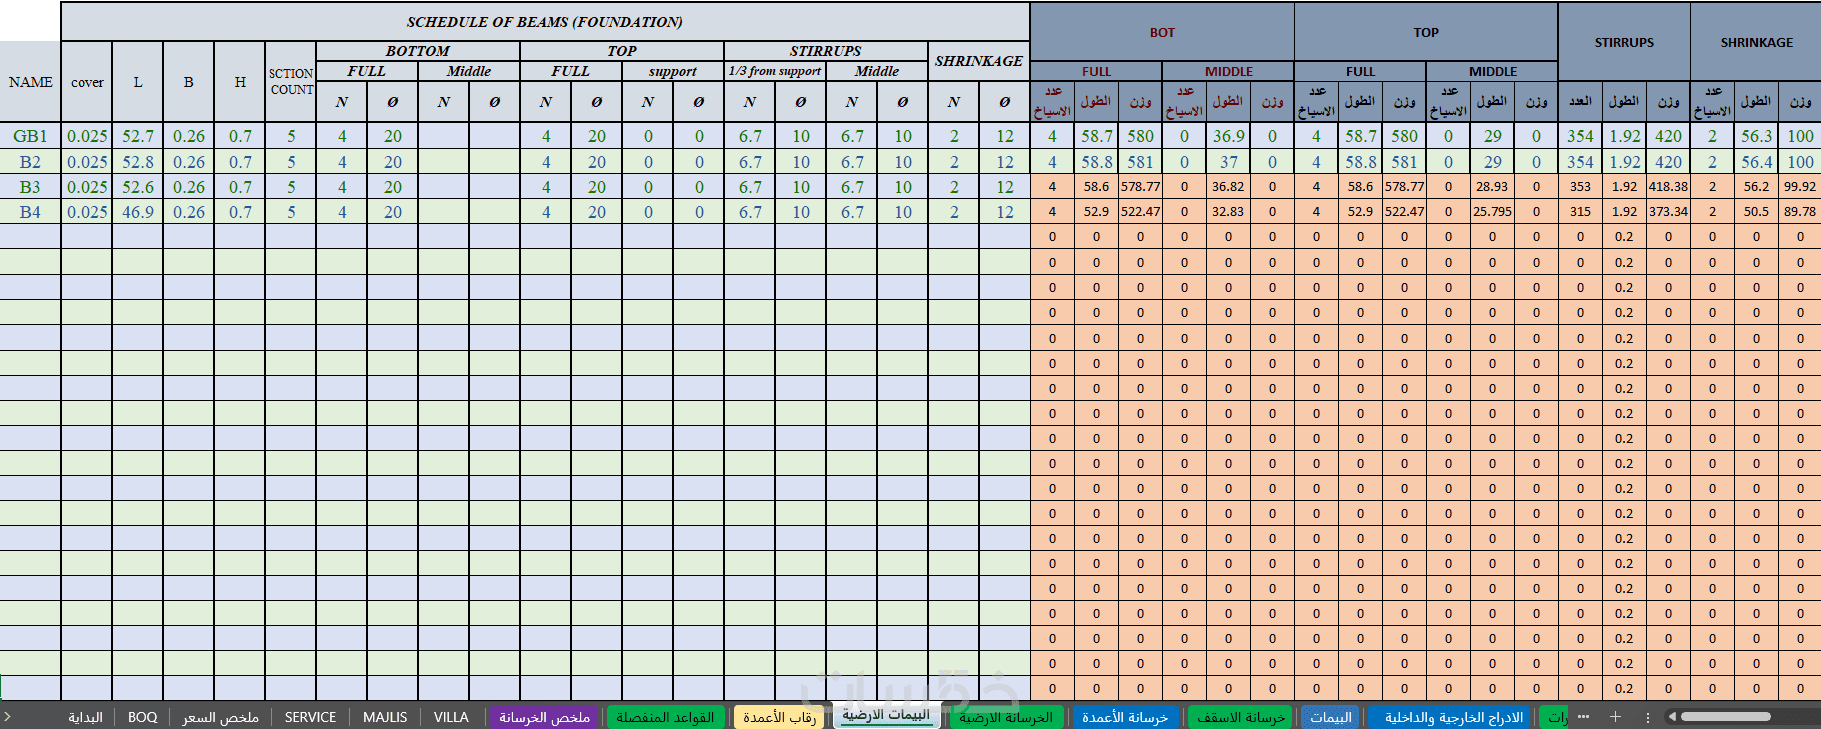Select the B2 beam name cell
Image resolution: width=1821 pixels, height=729 pixels.
30,161
